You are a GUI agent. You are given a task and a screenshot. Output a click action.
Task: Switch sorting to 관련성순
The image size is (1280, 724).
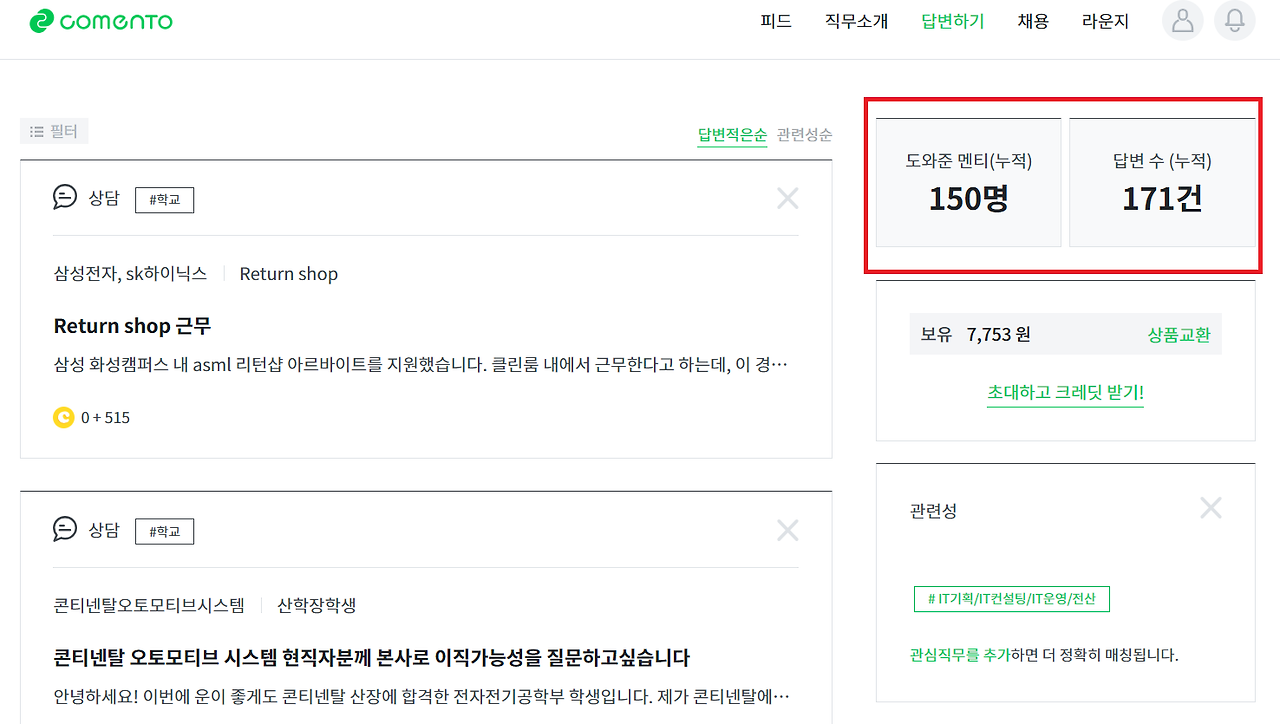pyautogui.click(x=803, y=134)
